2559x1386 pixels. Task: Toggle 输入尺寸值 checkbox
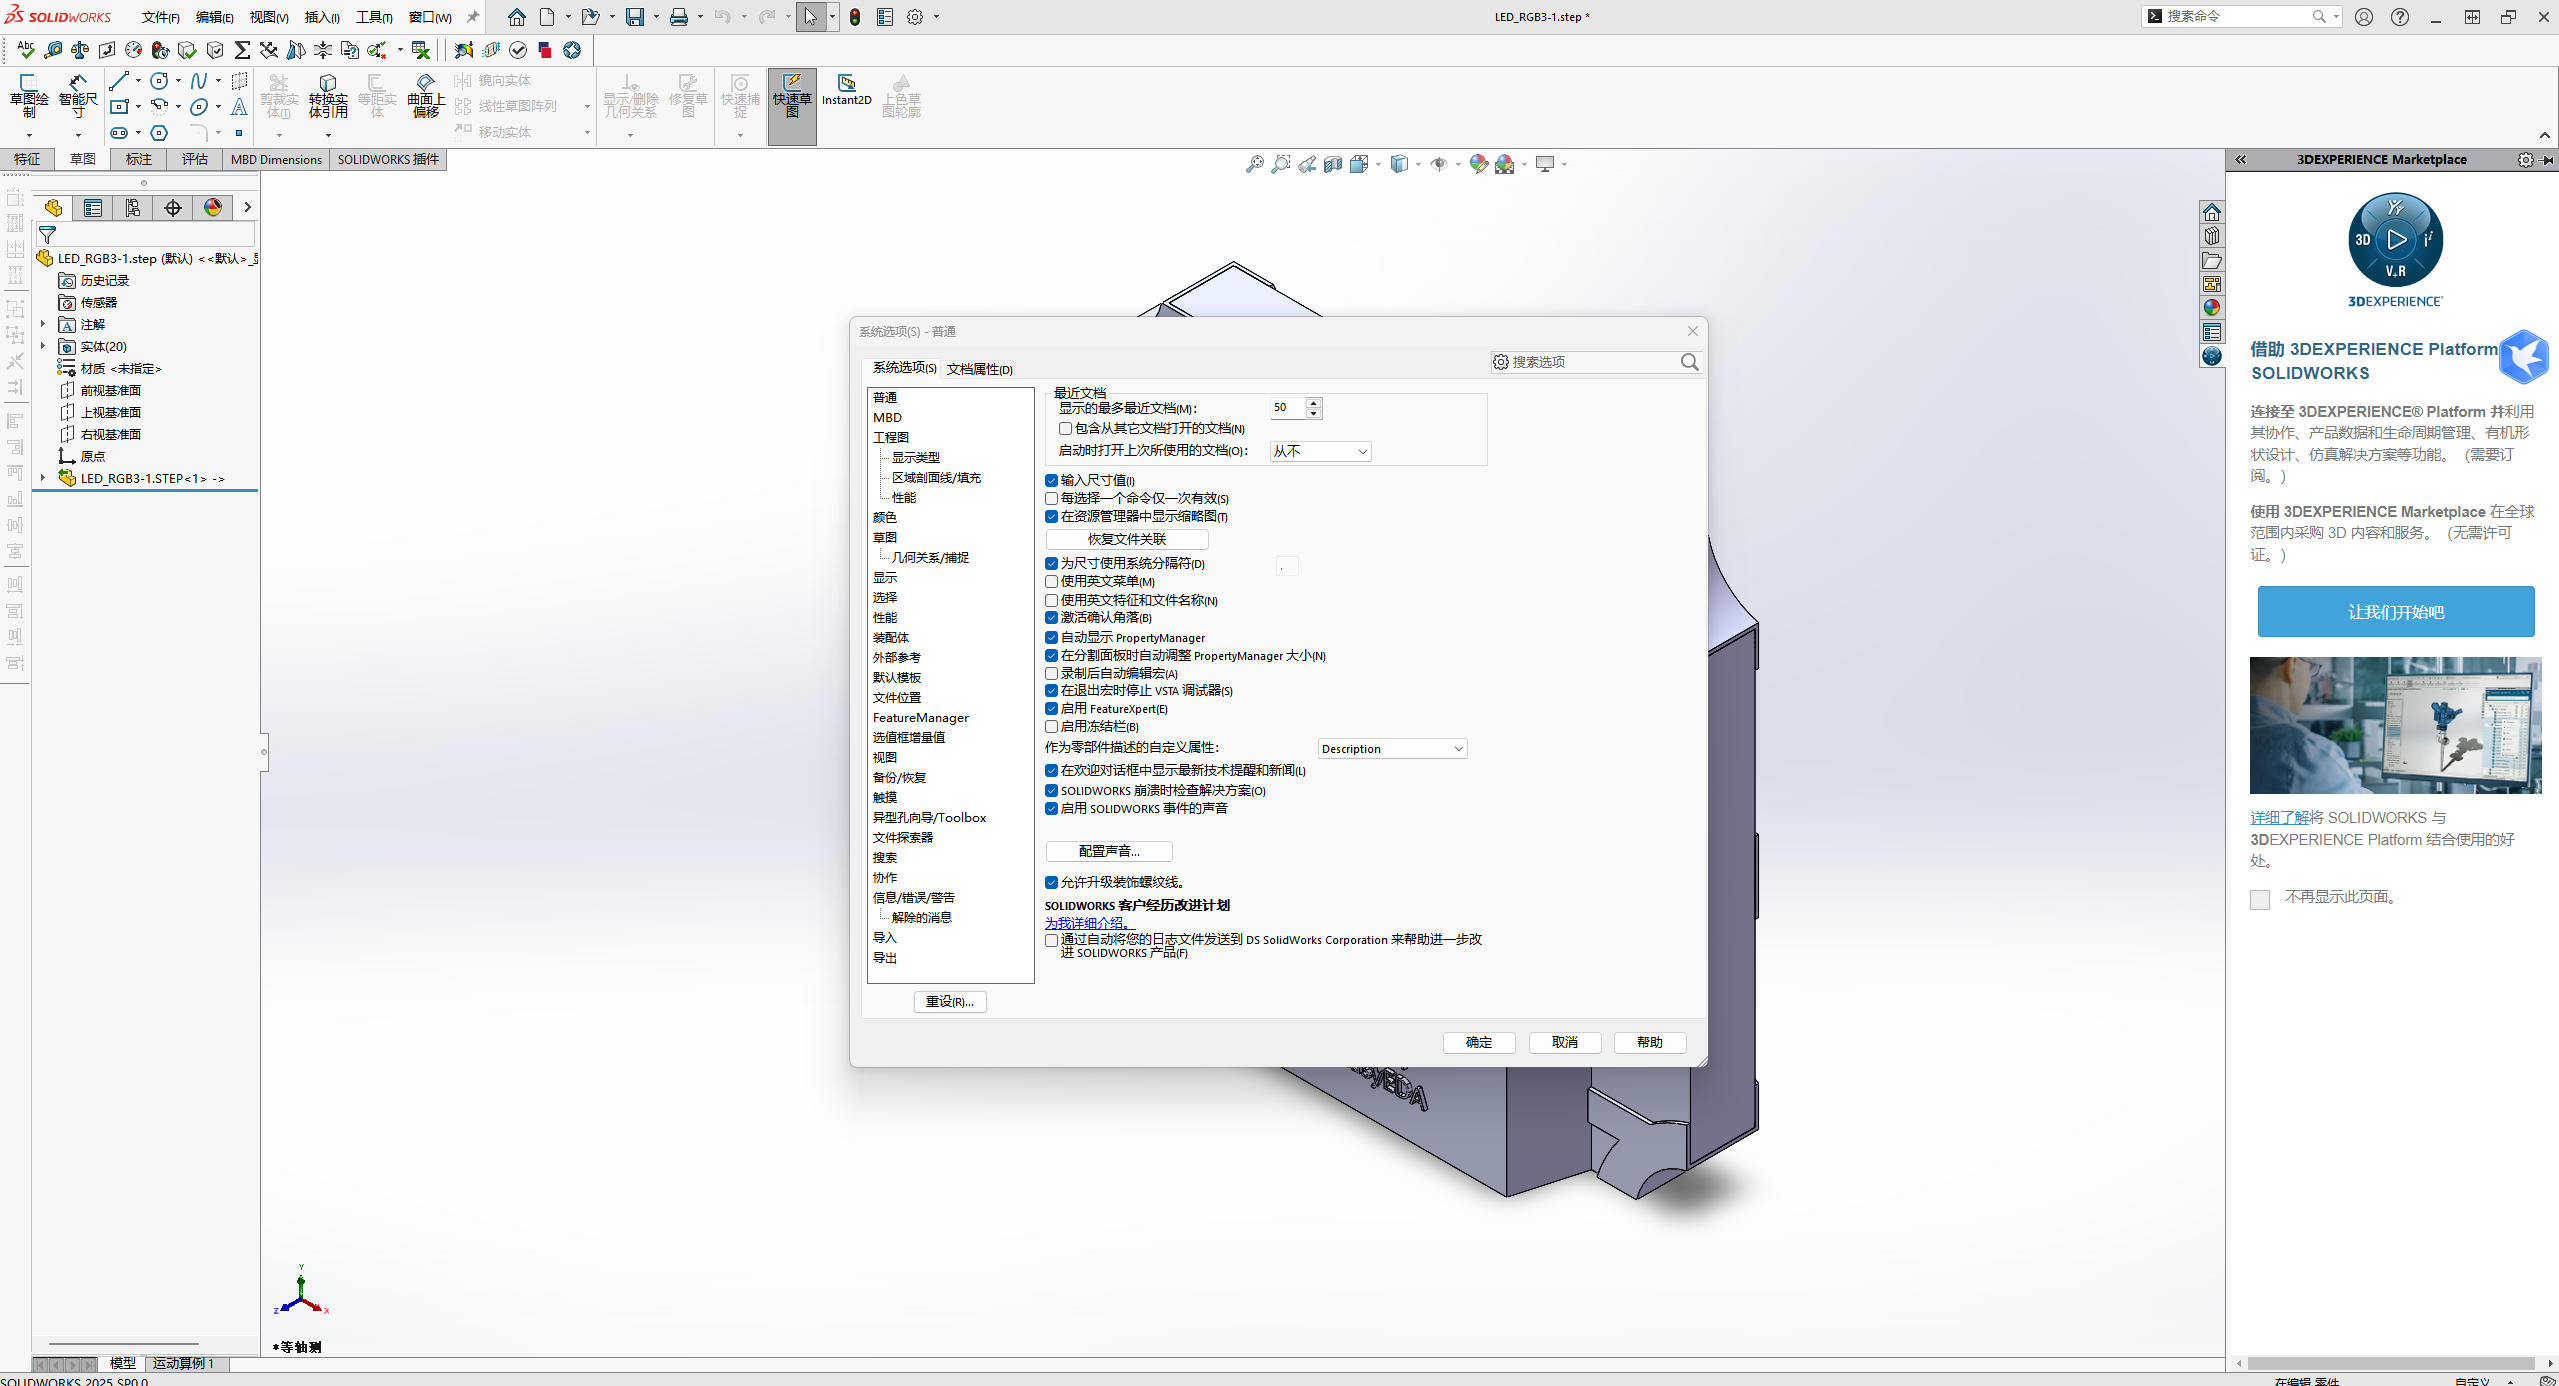pyautogui.click(x=1052, y=480)
